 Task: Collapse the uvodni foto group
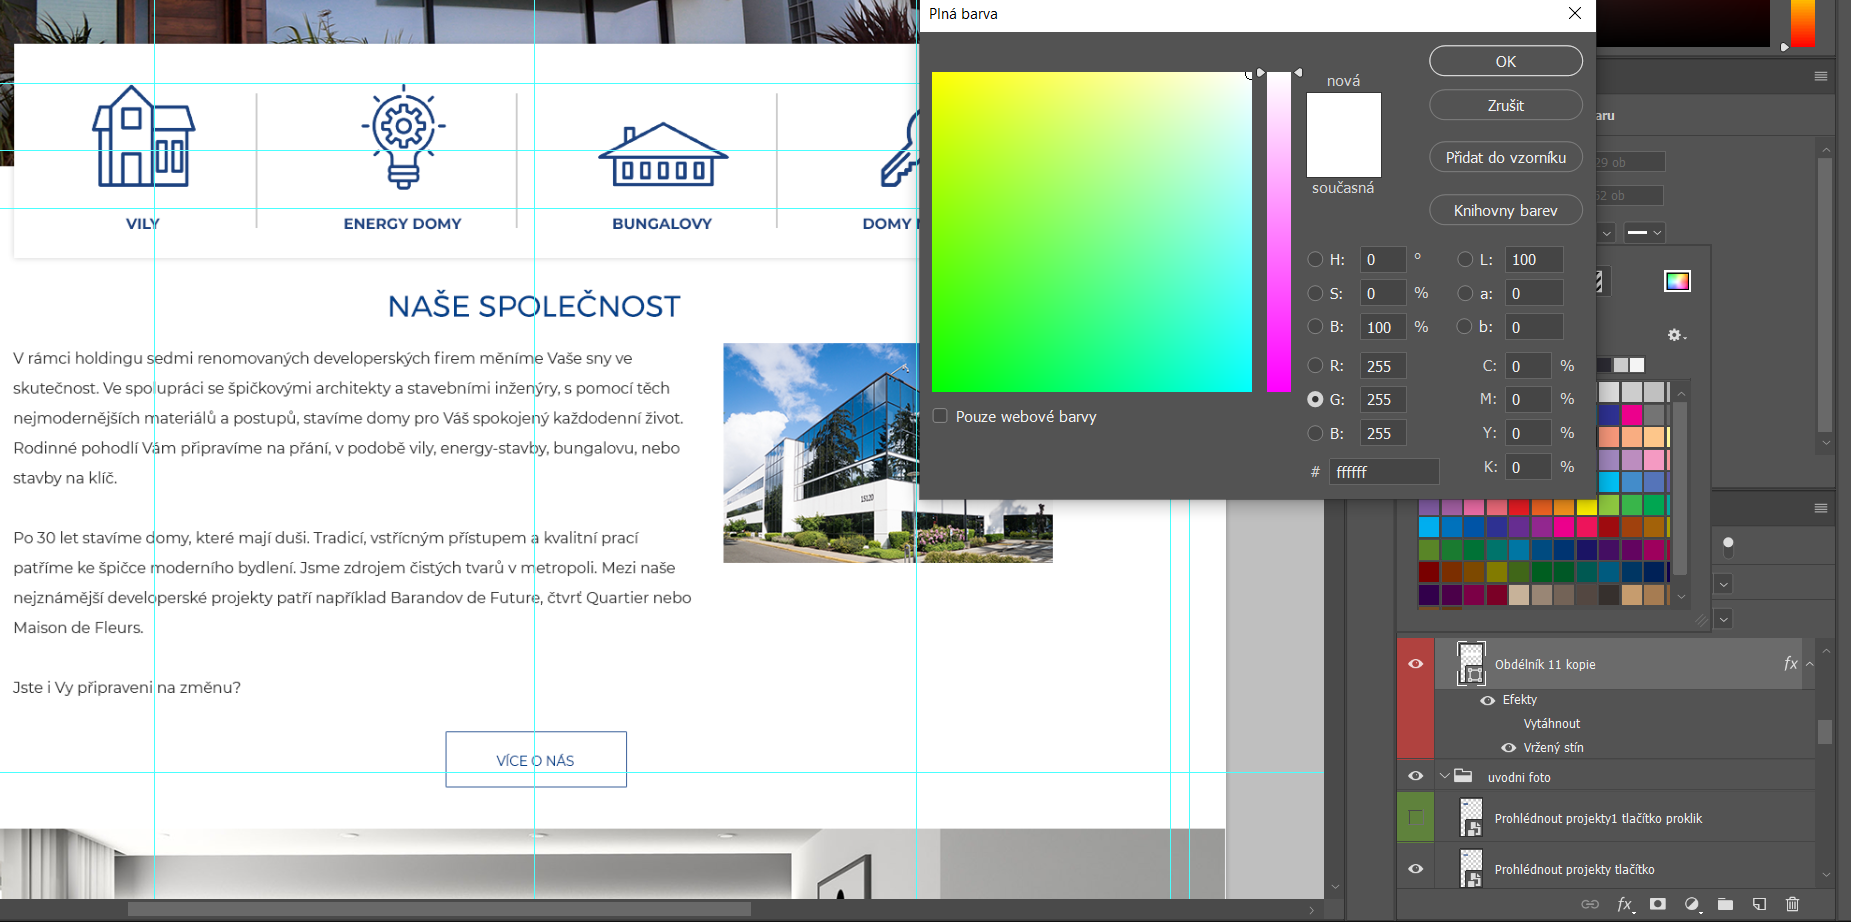pos(1444,776)
